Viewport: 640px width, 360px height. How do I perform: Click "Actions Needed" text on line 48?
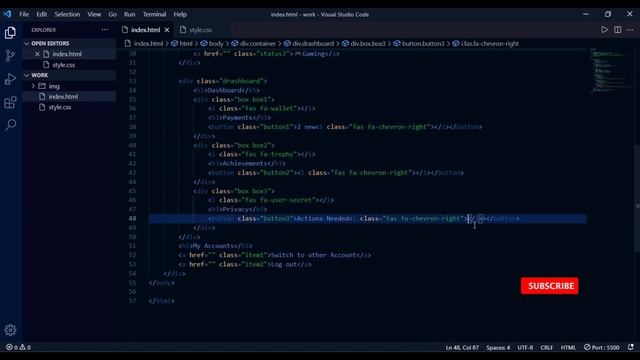coord(323,218)
